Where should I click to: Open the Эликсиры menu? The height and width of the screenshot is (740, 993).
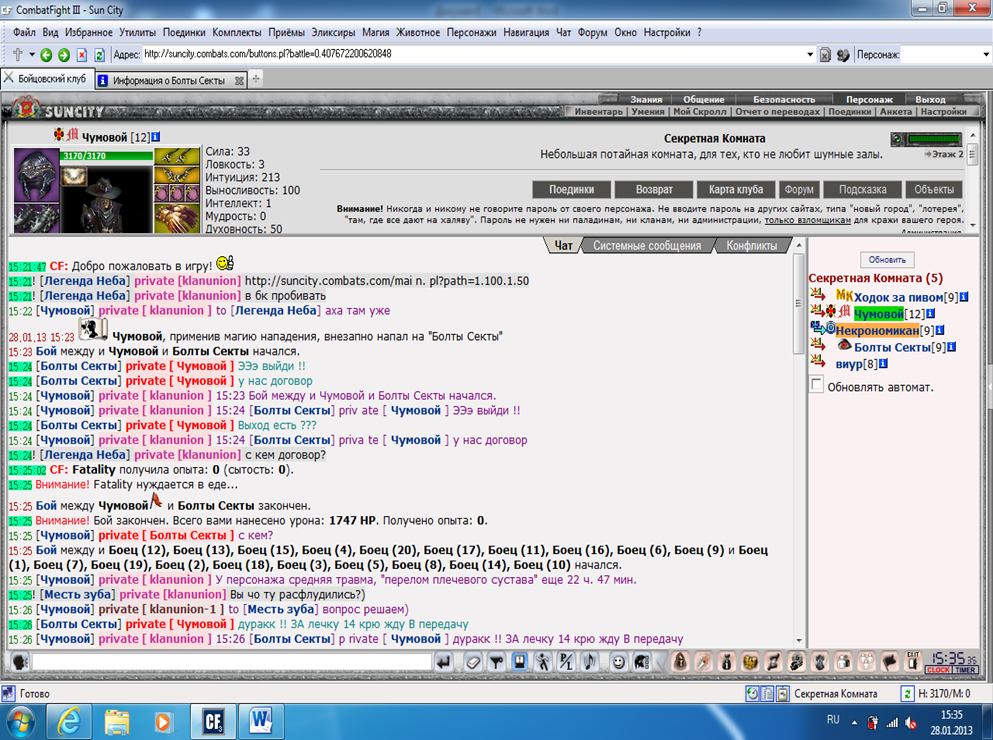click(333, 32)
